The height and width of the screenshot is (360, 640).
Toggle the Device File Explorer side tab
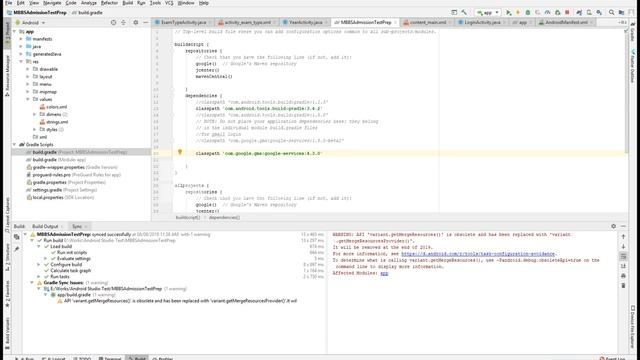pos(633,327)
